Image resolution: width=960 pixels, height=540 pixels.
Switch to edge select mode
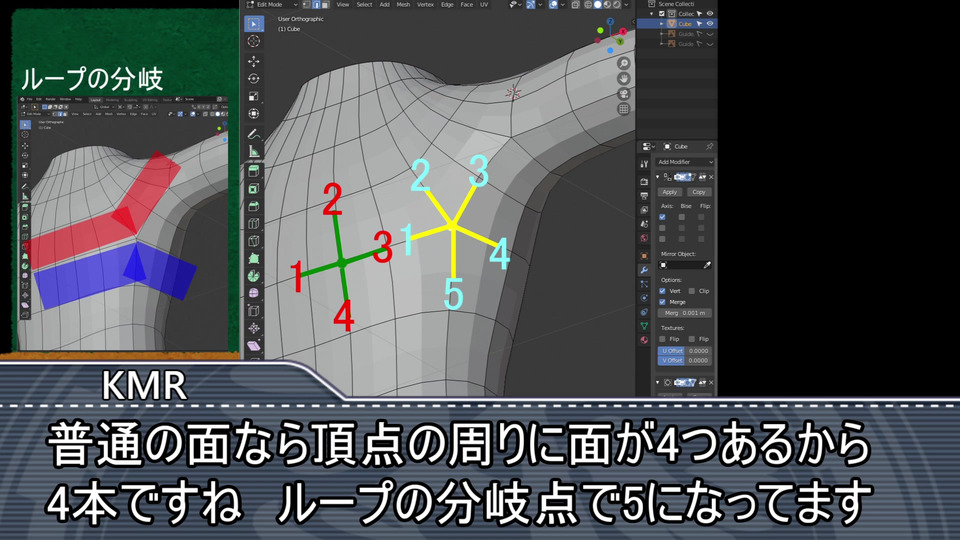pyautogui.click(x=316, y=4)
